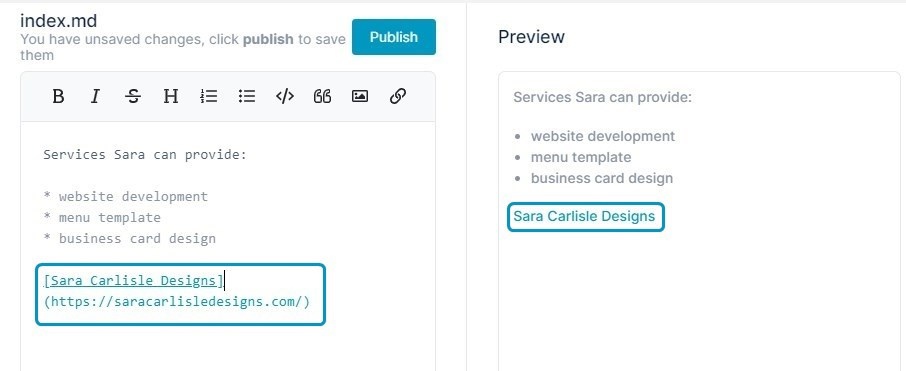Insert a hyperlink using the chain icon
906x371 pixels.
tap(398, 96)
